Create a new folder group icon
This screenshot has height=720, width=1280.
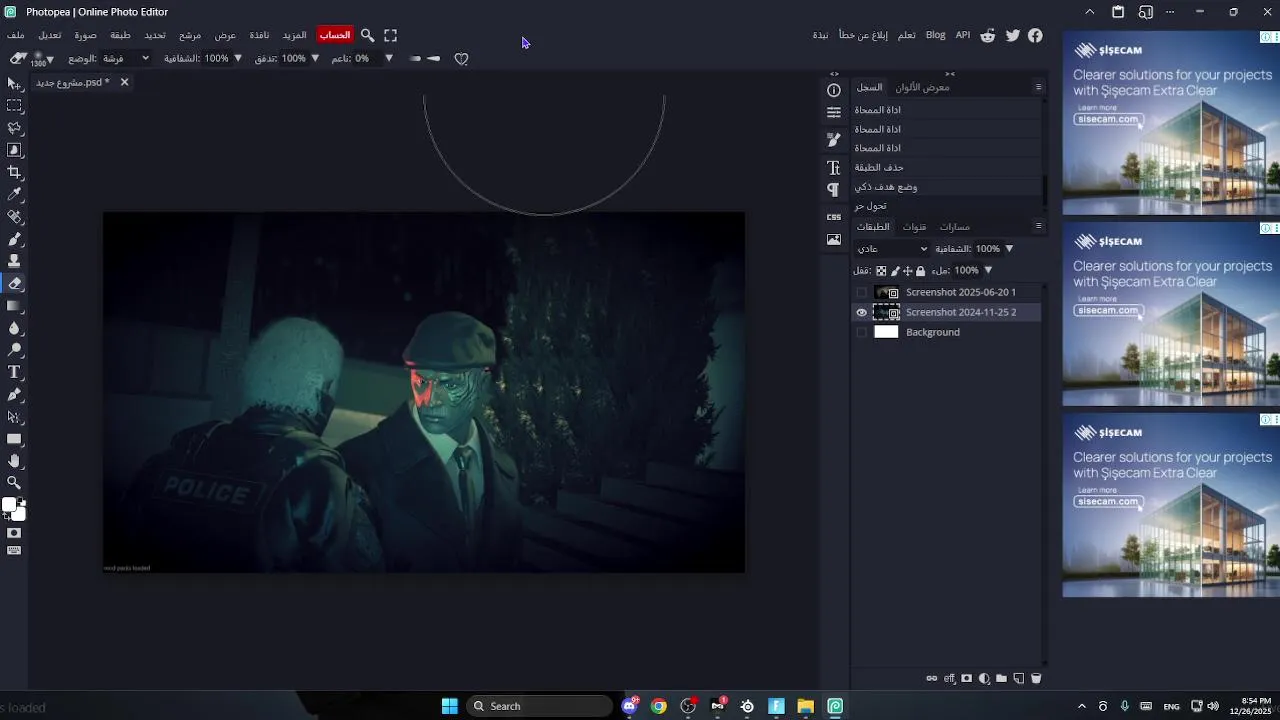click(1001, 678)
